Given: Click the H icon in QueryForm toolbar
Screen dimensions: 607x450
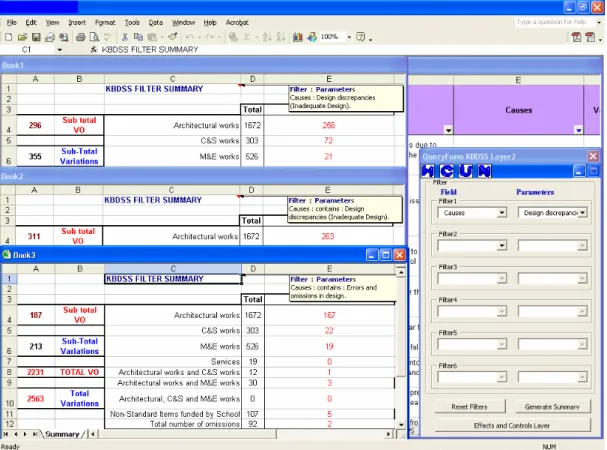Looking at the screenshot, I should (428, 171).
